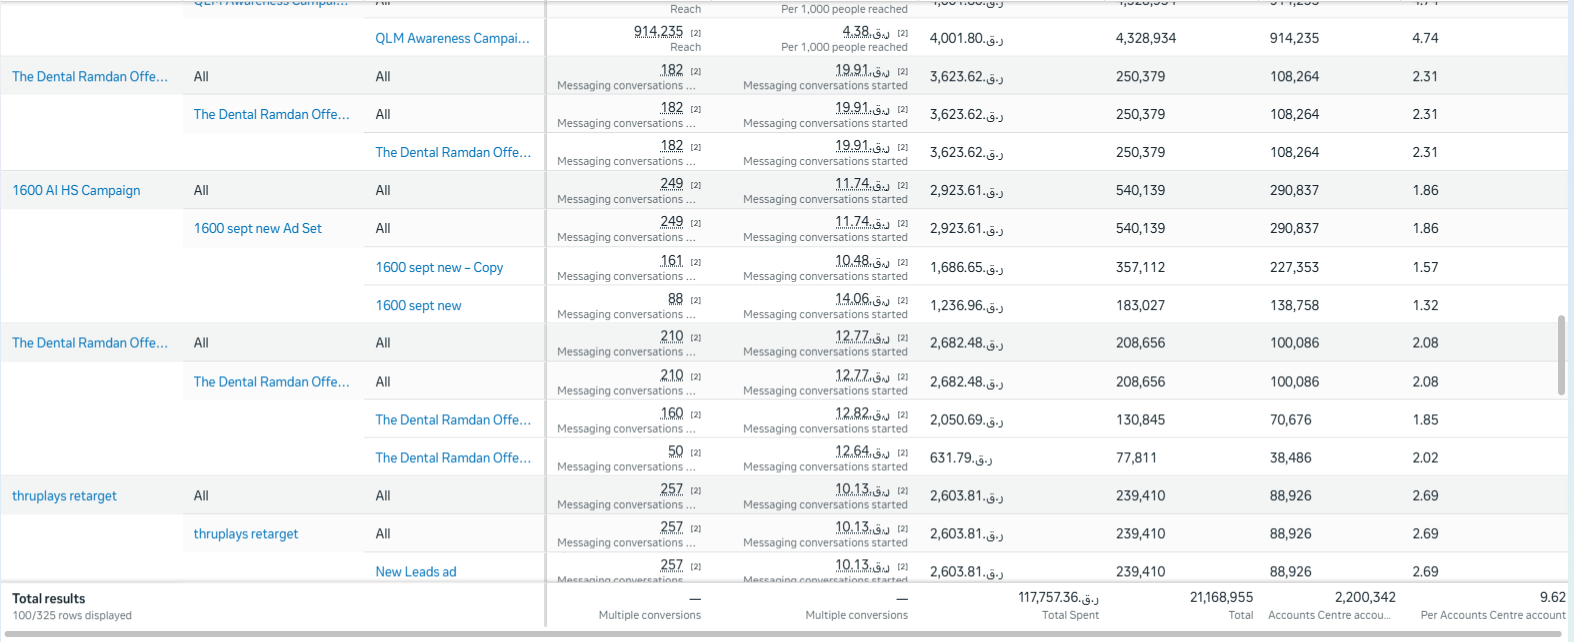Click the vertical scrollbar thumb
This screenshot has height=642, width=1574.
pyautogui.click(x=1561, y=355)
